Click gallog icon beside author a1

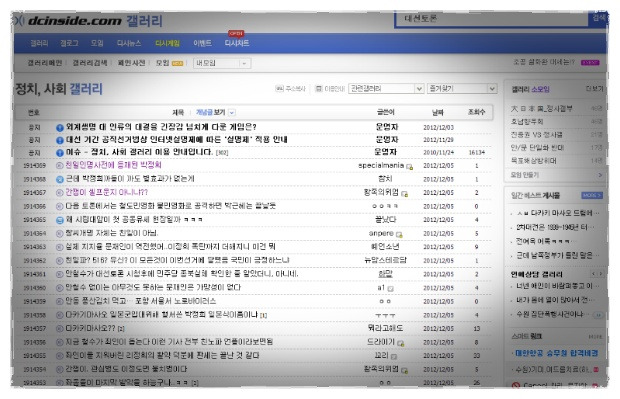coord(391,289)
